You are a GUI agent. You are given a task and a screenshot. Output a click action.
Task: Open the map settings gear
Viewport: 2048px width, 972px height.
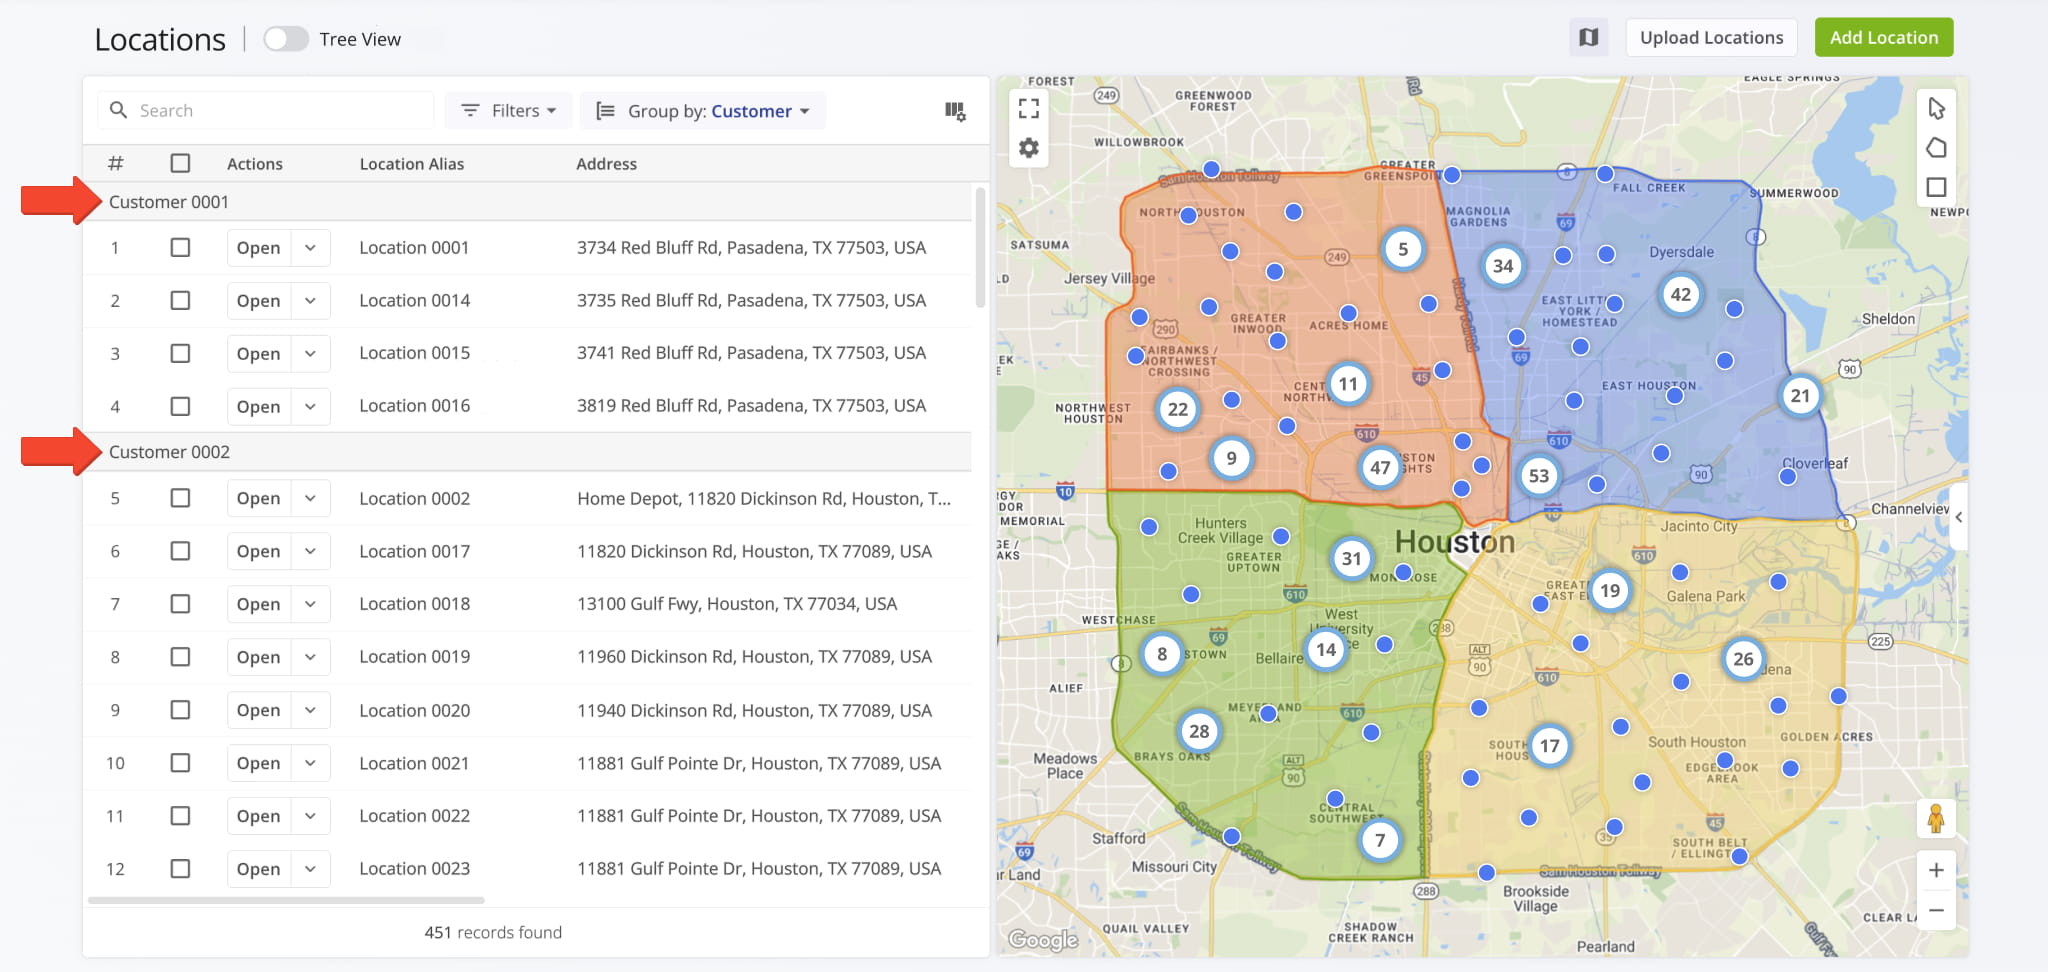pos(1028,148)
